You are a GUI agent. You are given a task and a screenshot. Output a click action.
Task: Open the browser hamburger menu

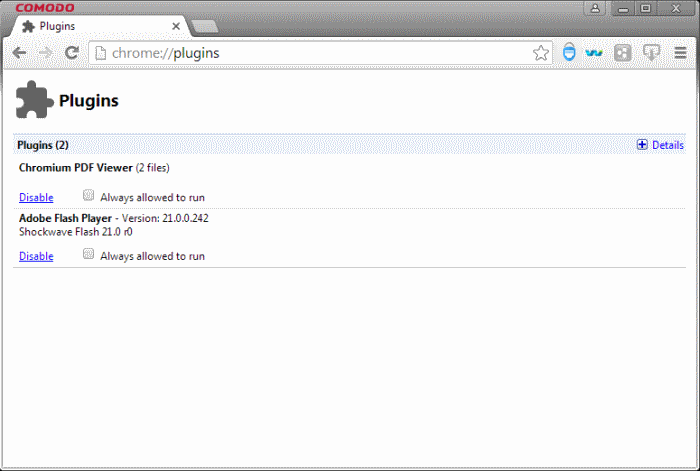click(680, 53)
